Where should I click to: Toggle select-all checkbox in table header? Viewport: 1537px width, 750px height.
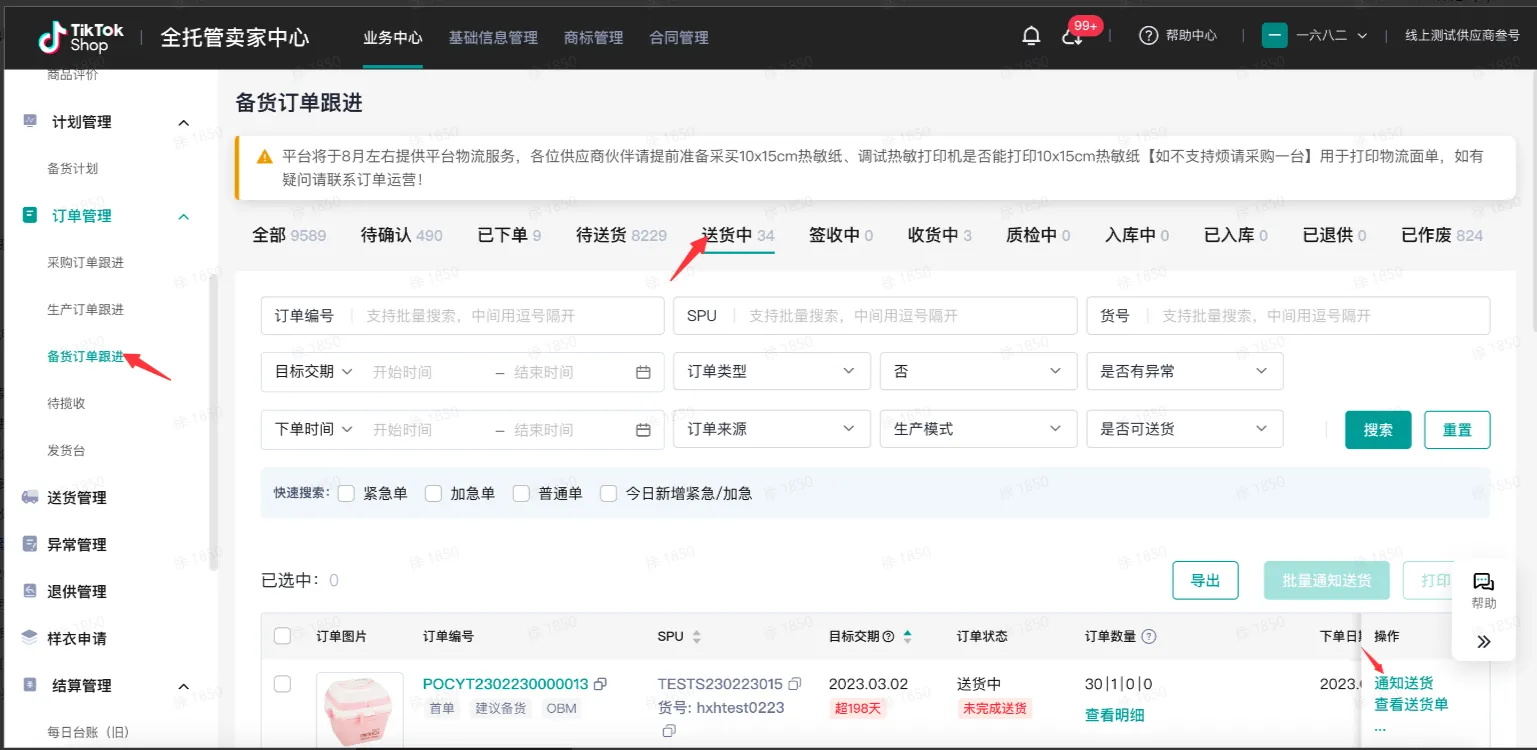(x=282, y=636)
